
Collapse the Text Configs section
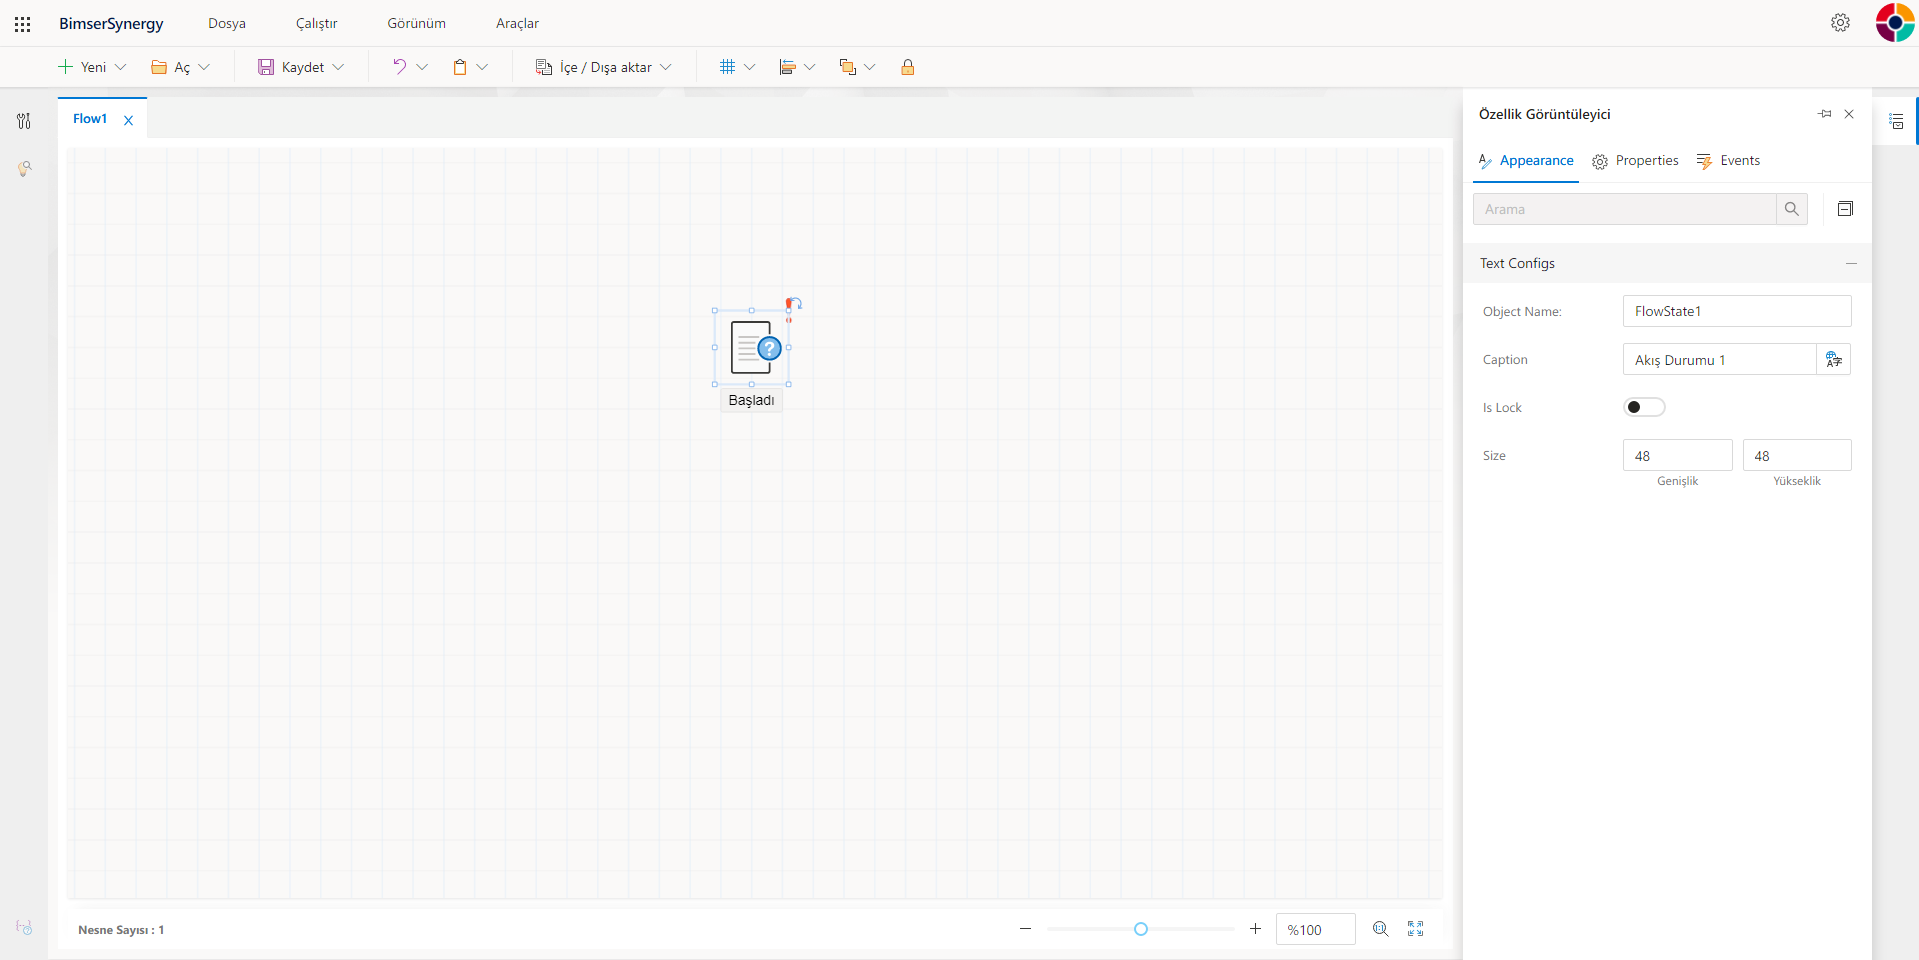coord(1851,264)
